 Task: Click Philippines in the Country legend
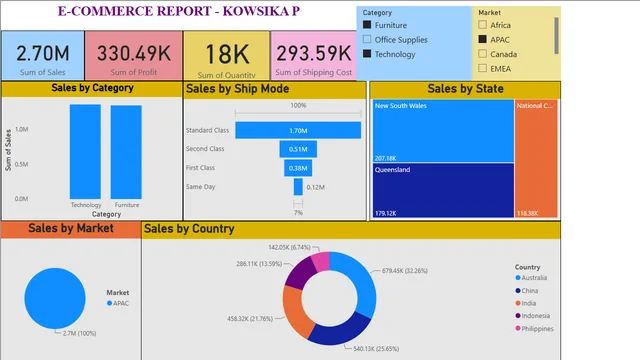tap(534, 329)
